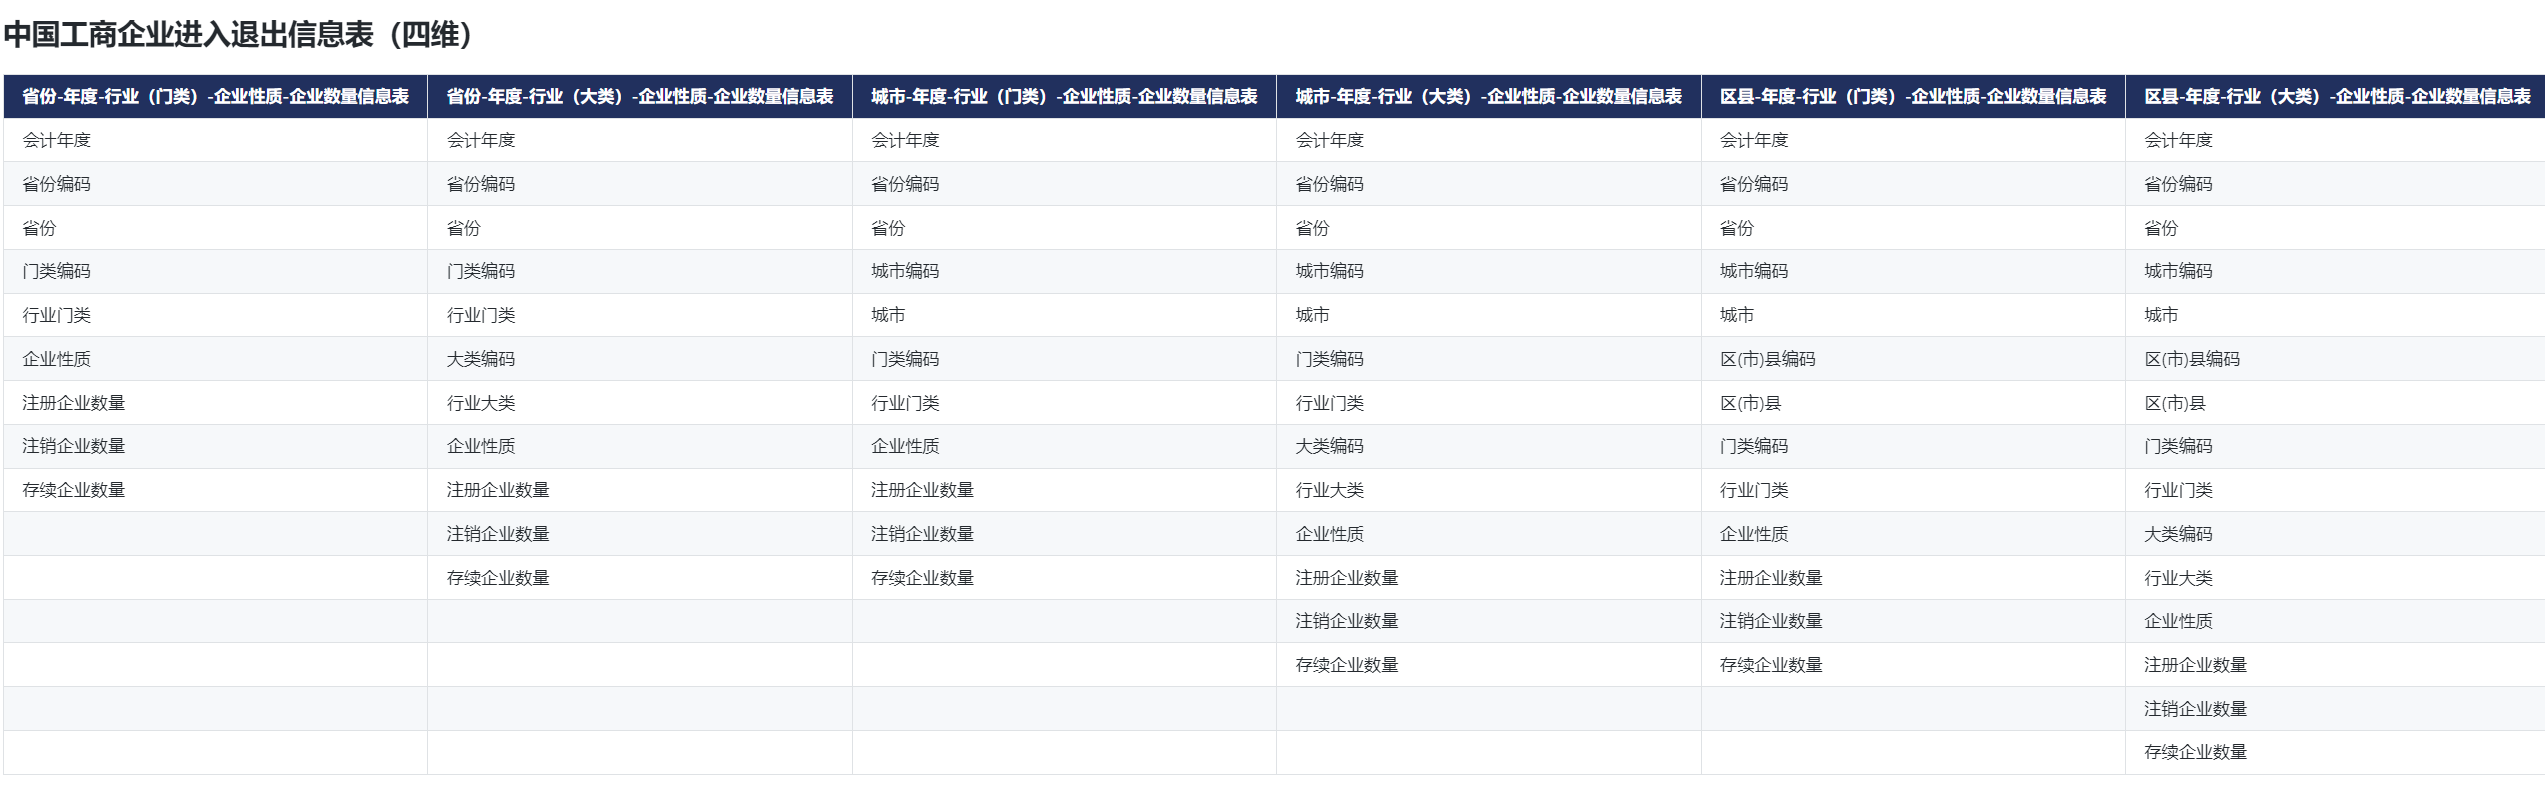
Task: Select 存续企业数量 in the 城市-年度-行业（门类） column
Action: tap(923, 578)
